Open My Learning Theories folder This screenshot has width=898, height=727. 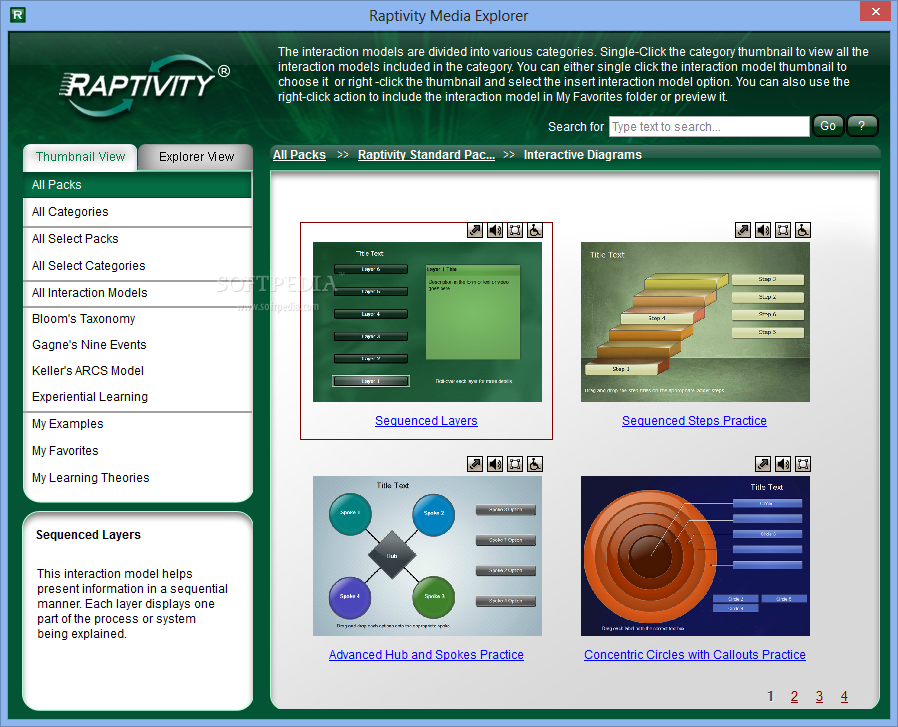[x=137, y=478]
